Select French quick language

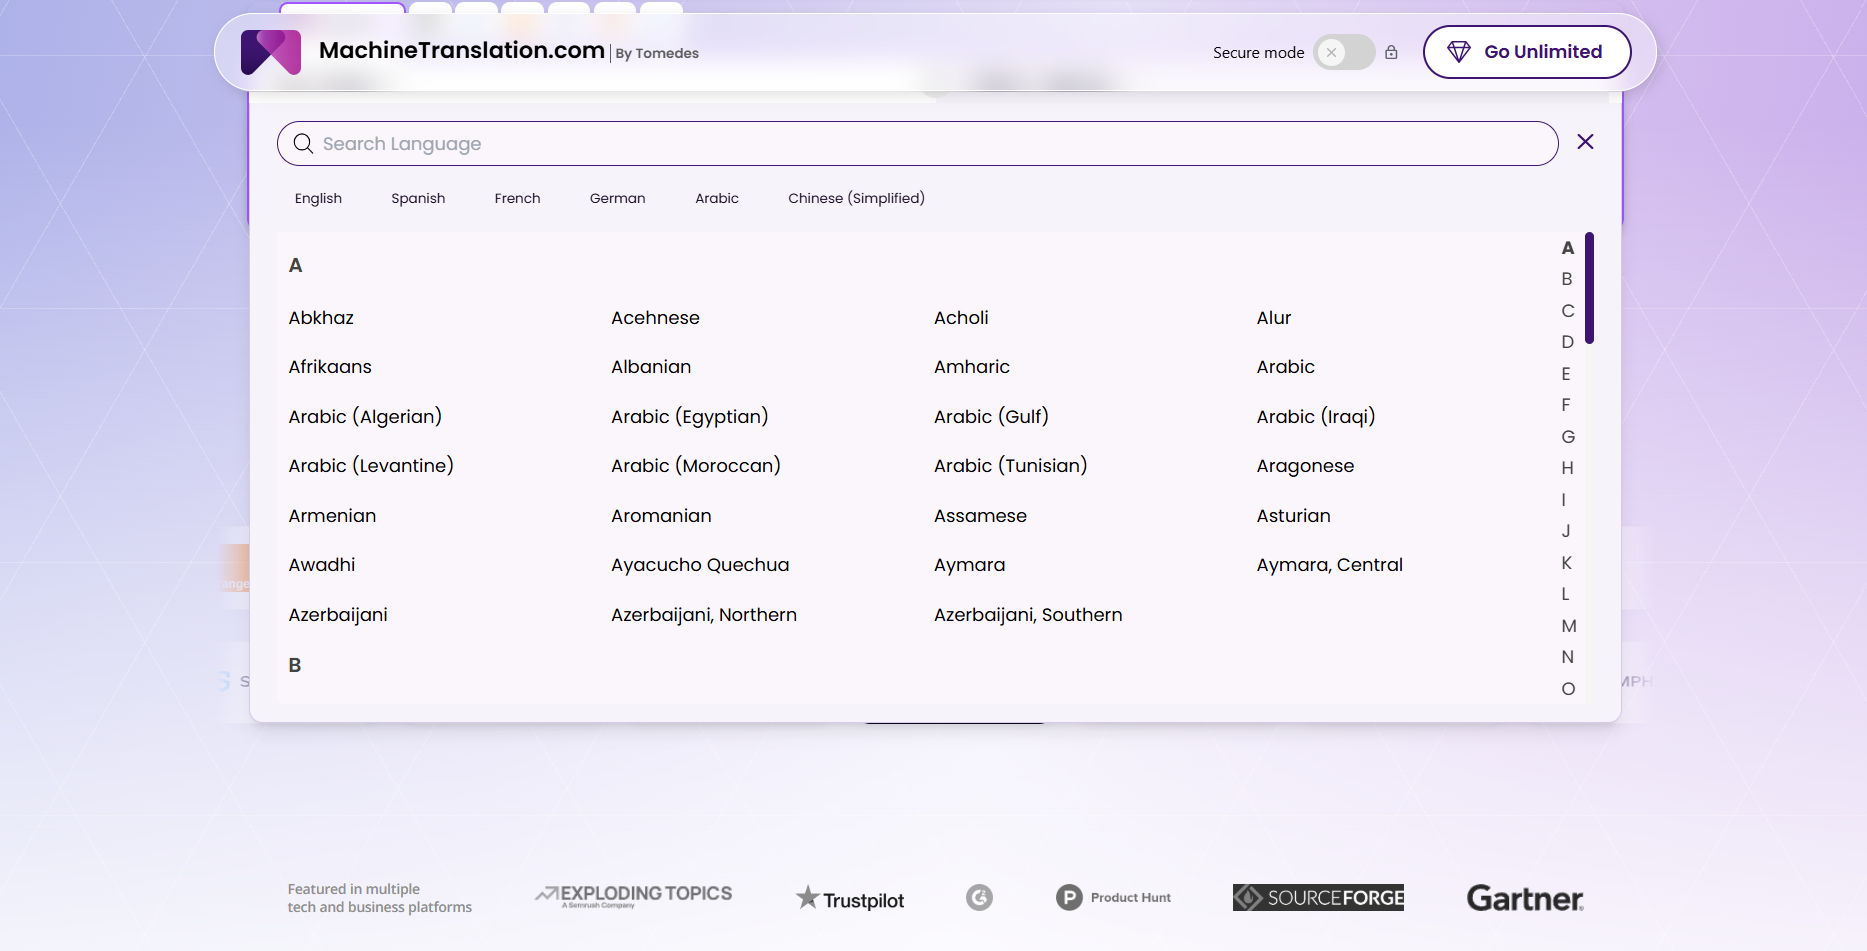[517, 198]
